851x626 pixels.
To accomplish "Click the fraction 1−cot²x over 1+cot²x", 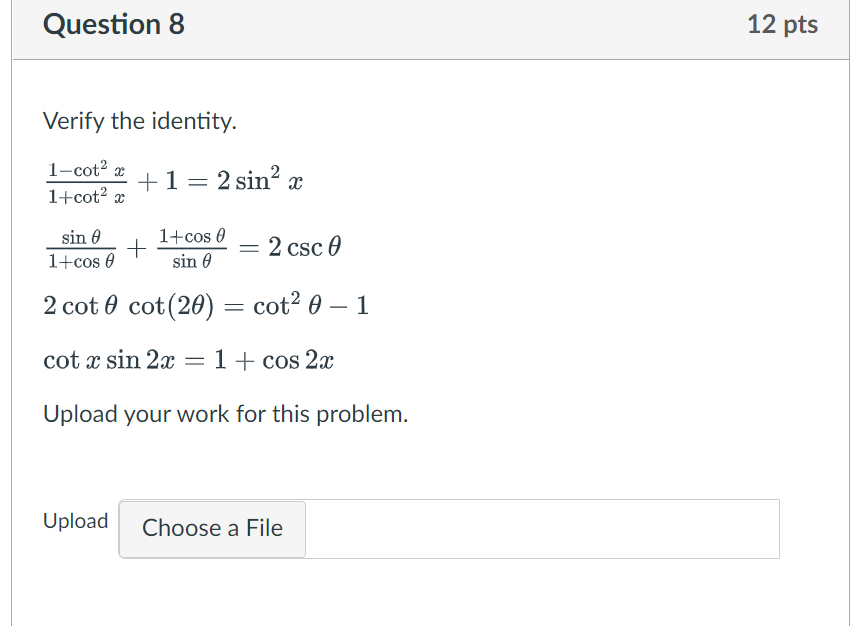I will coord(84,180).
